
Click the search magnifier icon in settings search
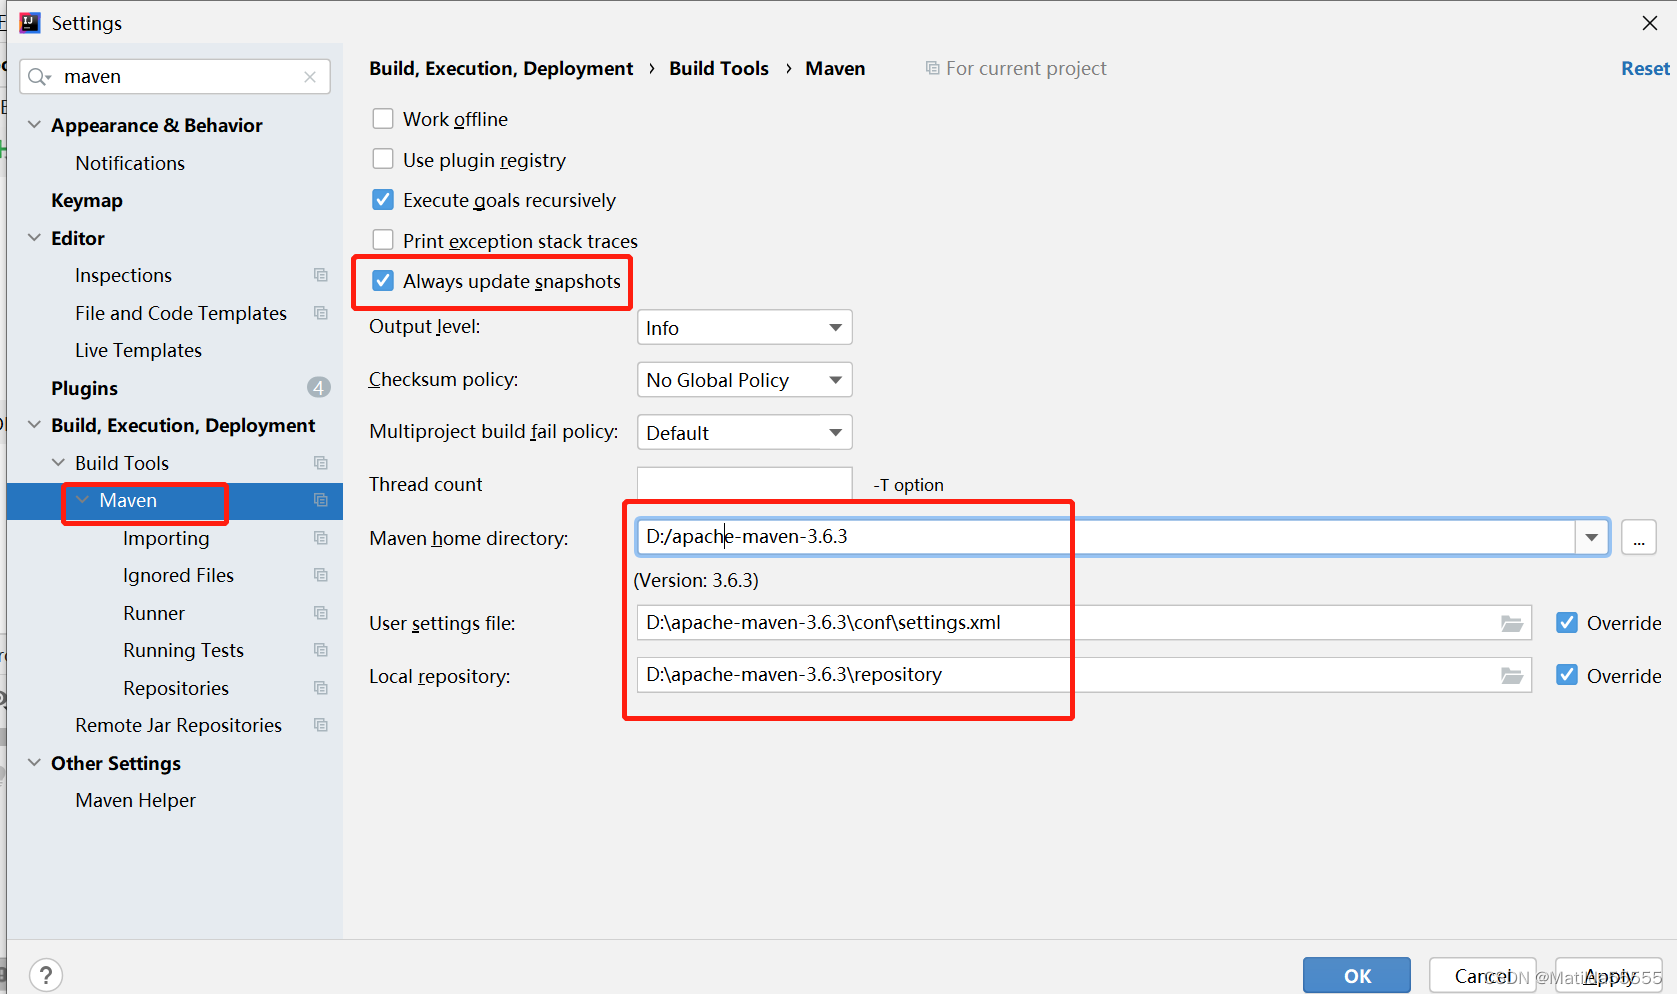[39, 77]
